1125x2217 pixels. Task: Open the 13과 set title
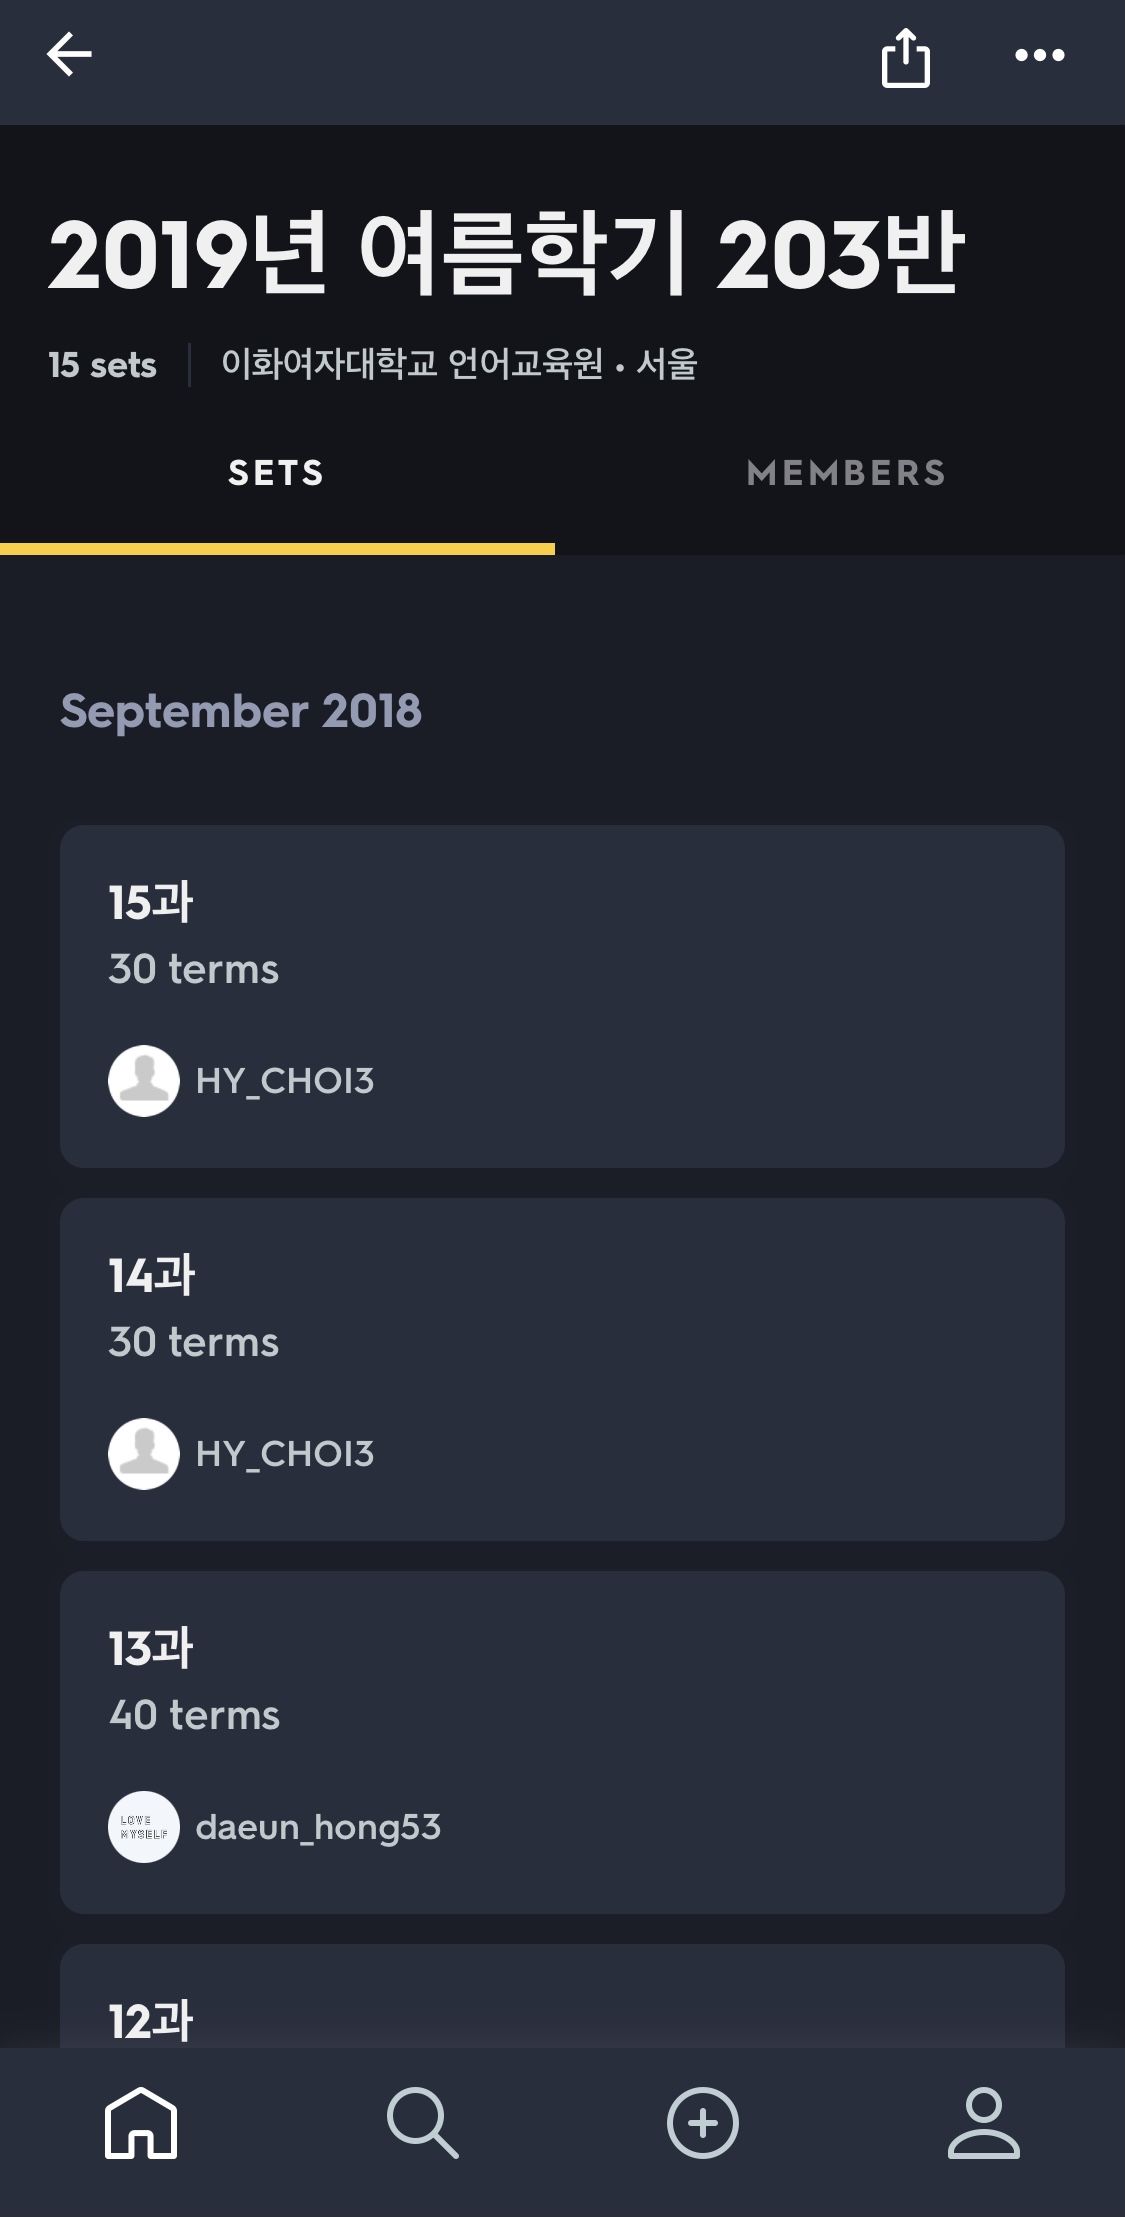point(151,1648)
